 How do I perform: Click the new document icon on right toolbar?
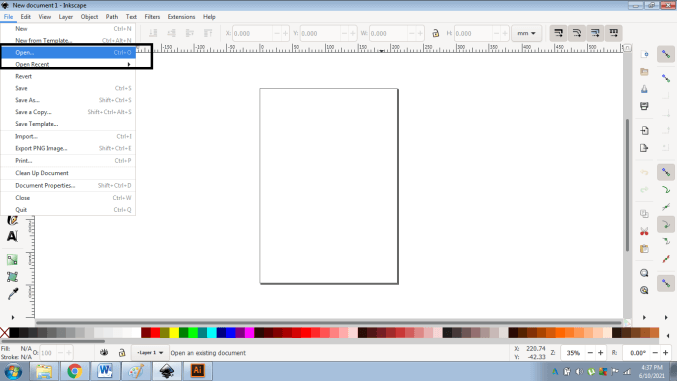[x=644, y=54]
